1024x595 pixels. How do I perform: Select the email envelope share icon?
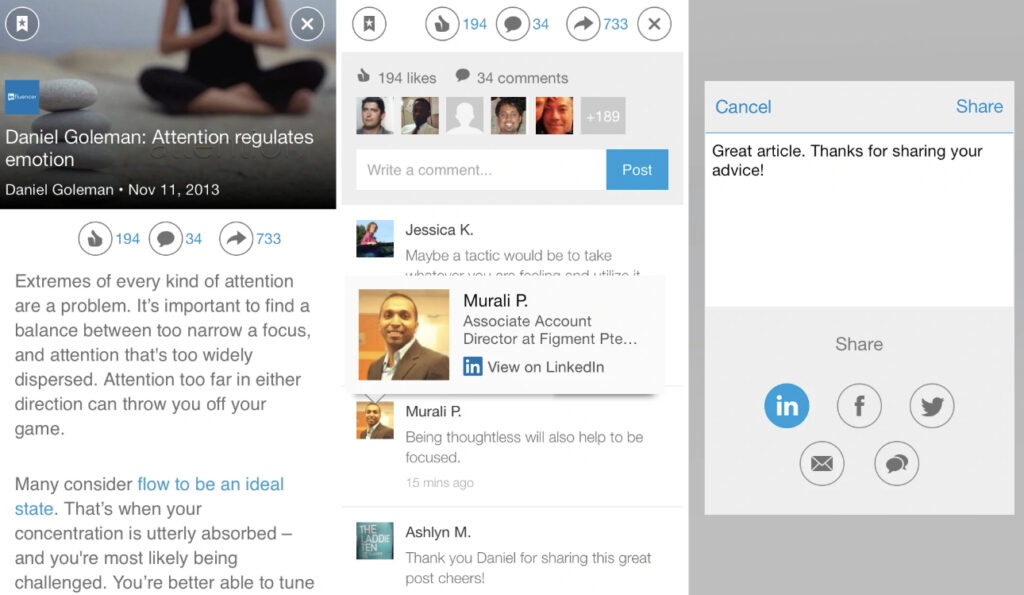point(822,464)
